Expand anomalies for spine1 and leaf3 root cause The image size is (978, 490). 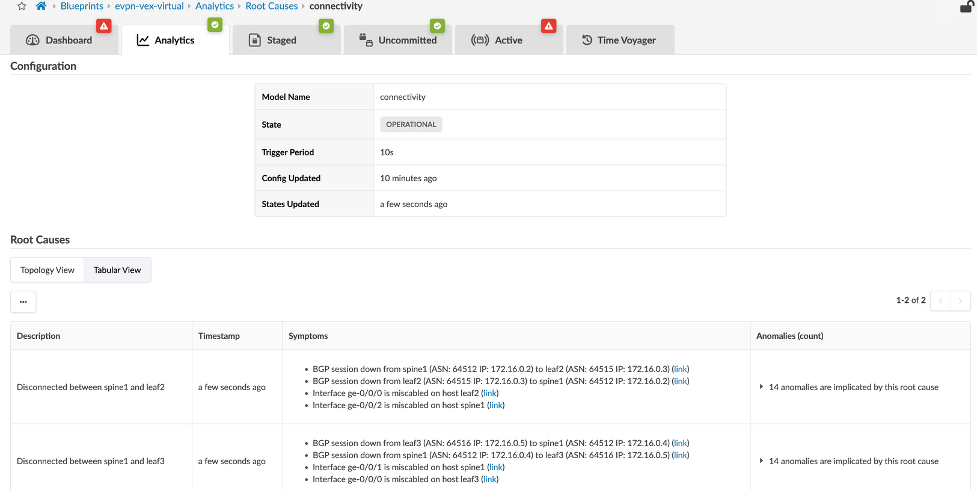click(761, 461)
